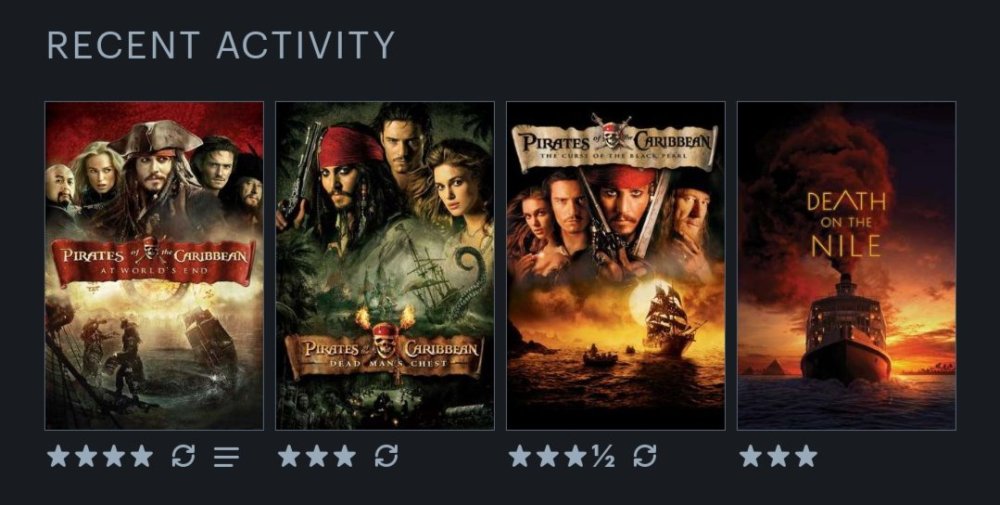Image resolution: width=1000 pixels, height=505 pixels.
Task: Click the first star under Dead Man's Chest
Action: [289, 456]
